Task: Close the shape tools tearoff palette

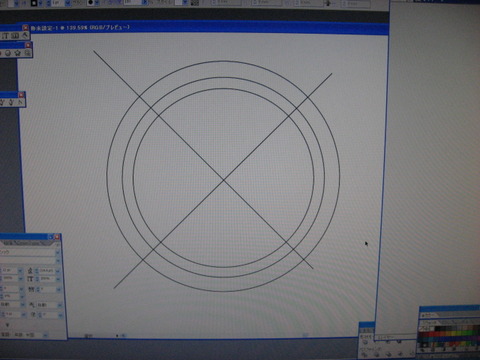Action: [28, 45]
